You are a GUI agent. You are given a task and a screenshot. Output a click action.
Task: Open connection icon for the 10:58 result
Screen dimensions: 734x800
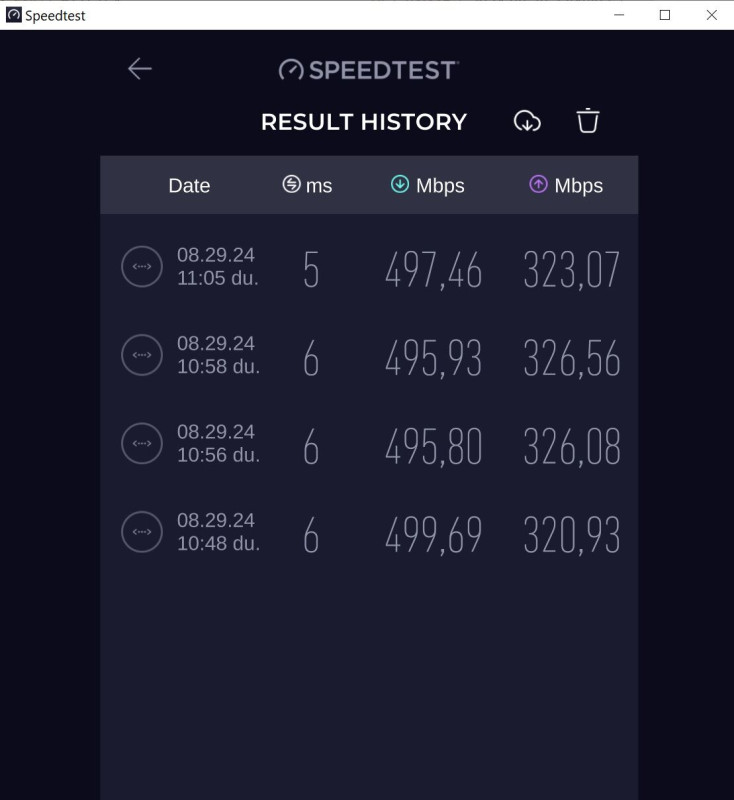pos(141,355)
